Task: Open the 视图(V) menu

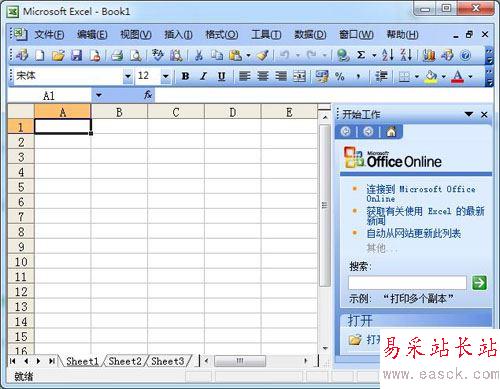Action: [x=136, y=34]
